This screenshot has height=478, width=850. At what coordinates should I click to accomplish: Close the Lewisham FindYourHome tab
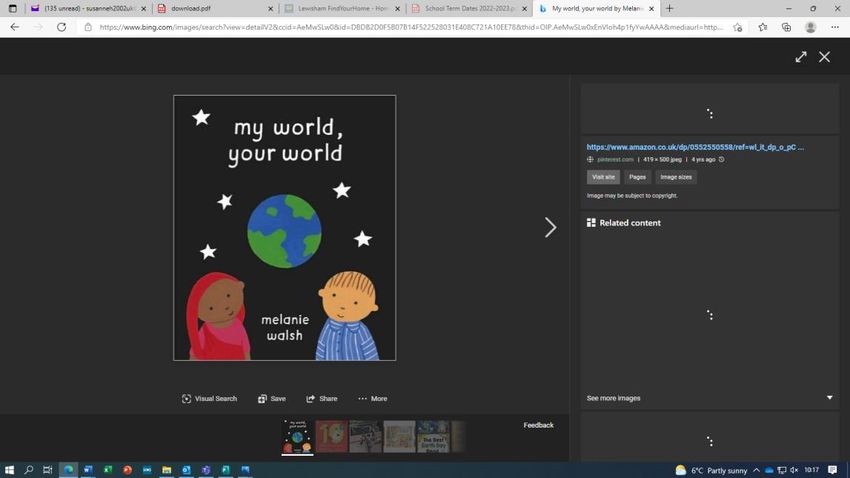(397, 9)
